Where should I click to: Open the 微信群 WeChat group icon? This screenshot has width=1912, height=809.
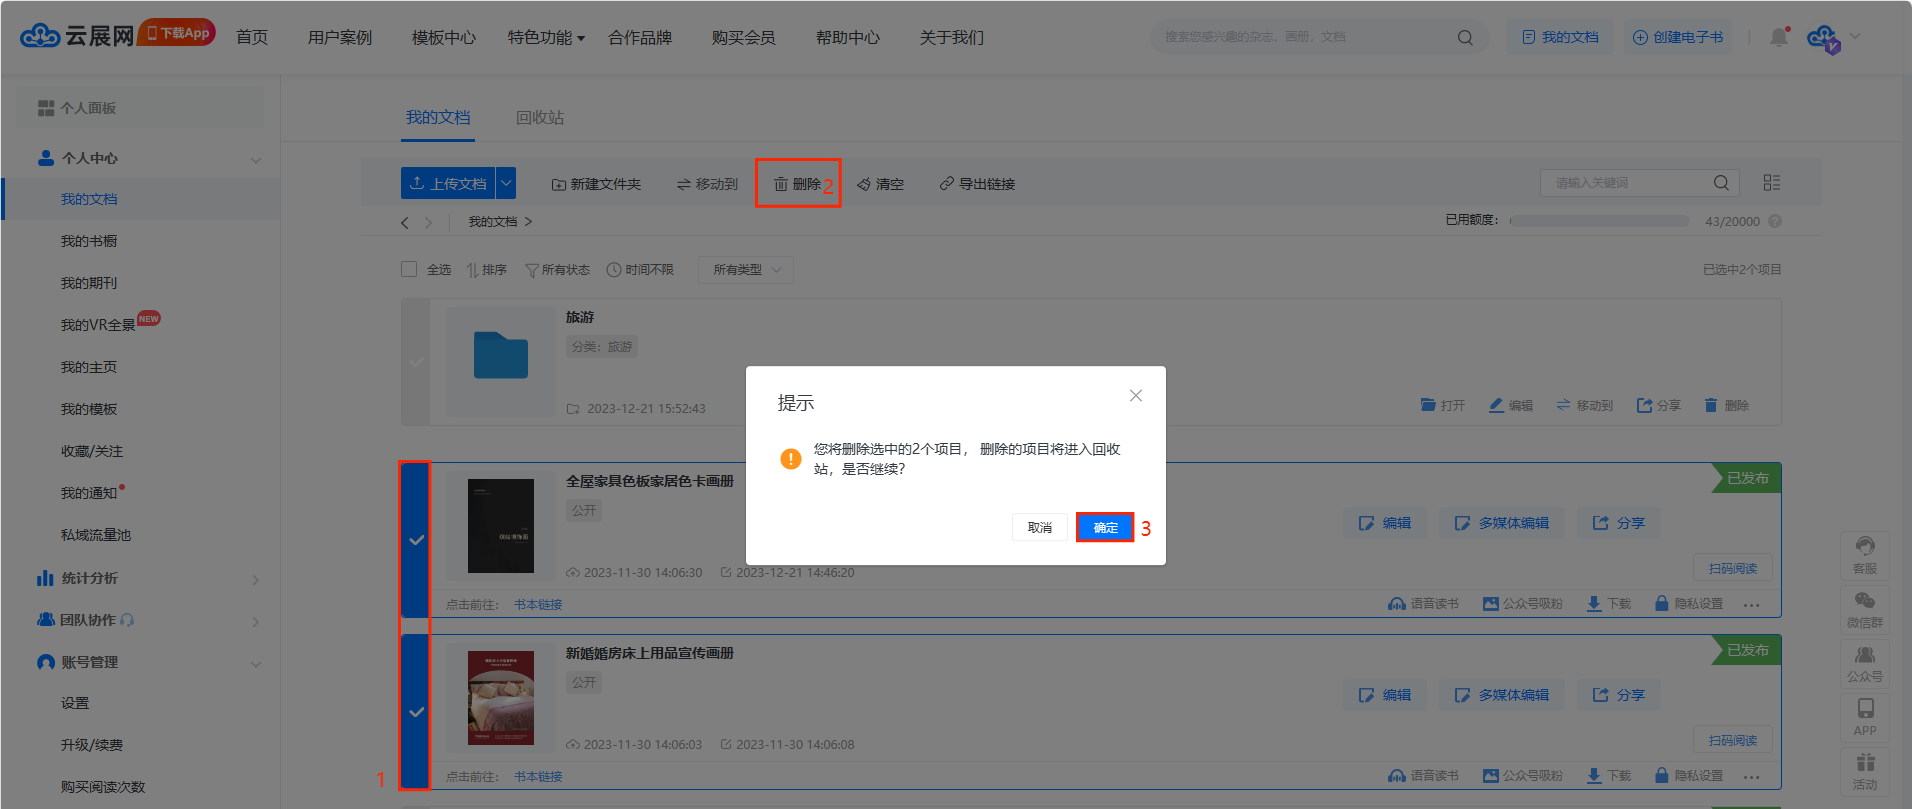(1865, 608)
